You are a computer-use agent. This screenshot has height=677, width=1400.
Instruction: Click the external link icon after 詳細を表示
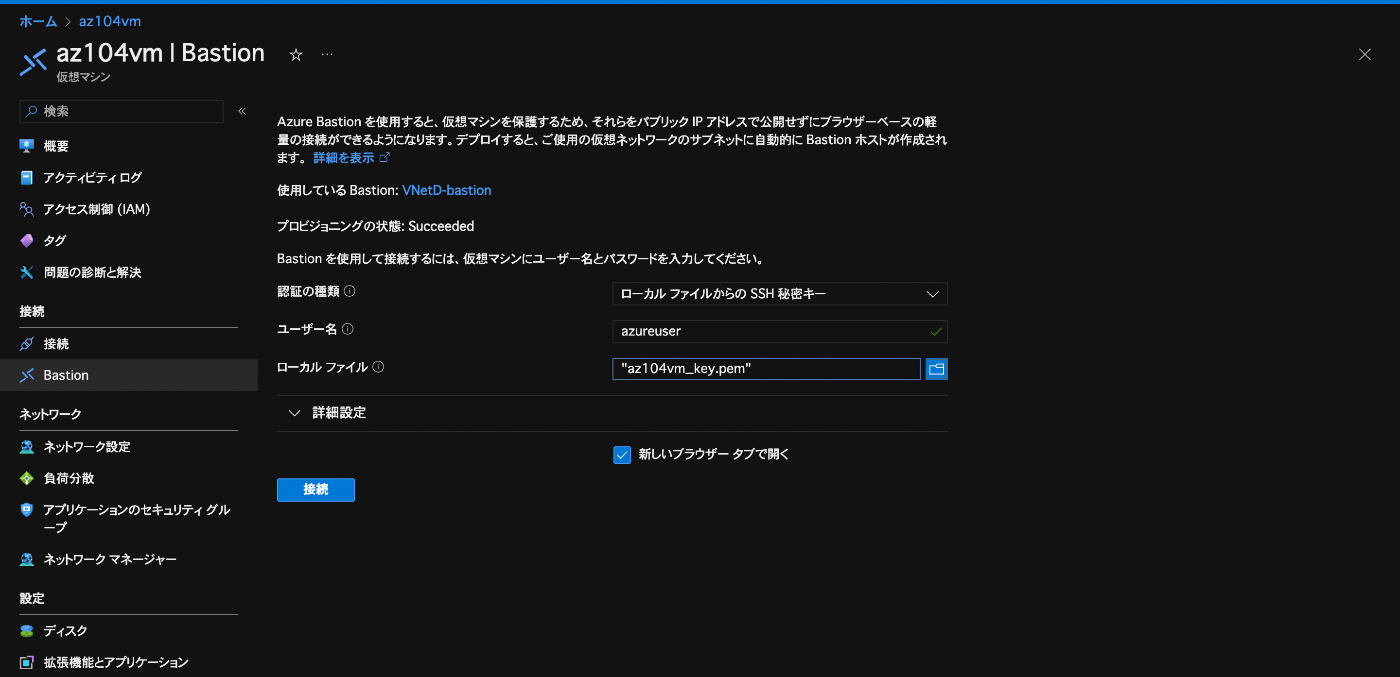tap(385, 158)
